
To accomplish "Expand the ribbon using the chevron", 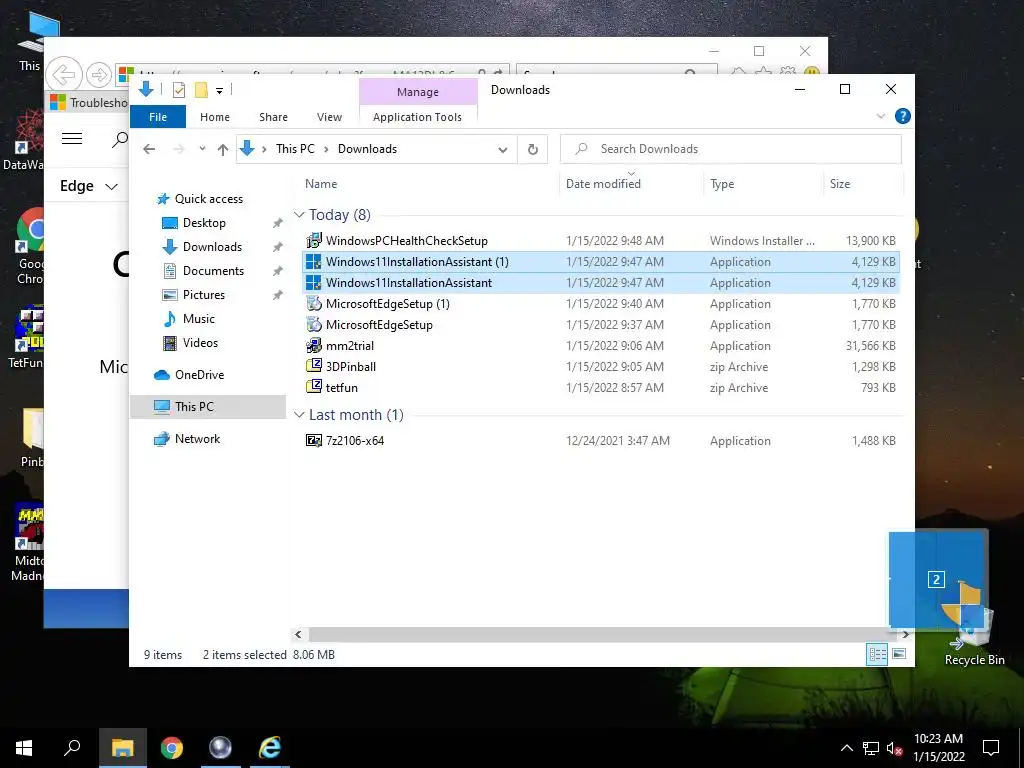I will coord(880,116).
